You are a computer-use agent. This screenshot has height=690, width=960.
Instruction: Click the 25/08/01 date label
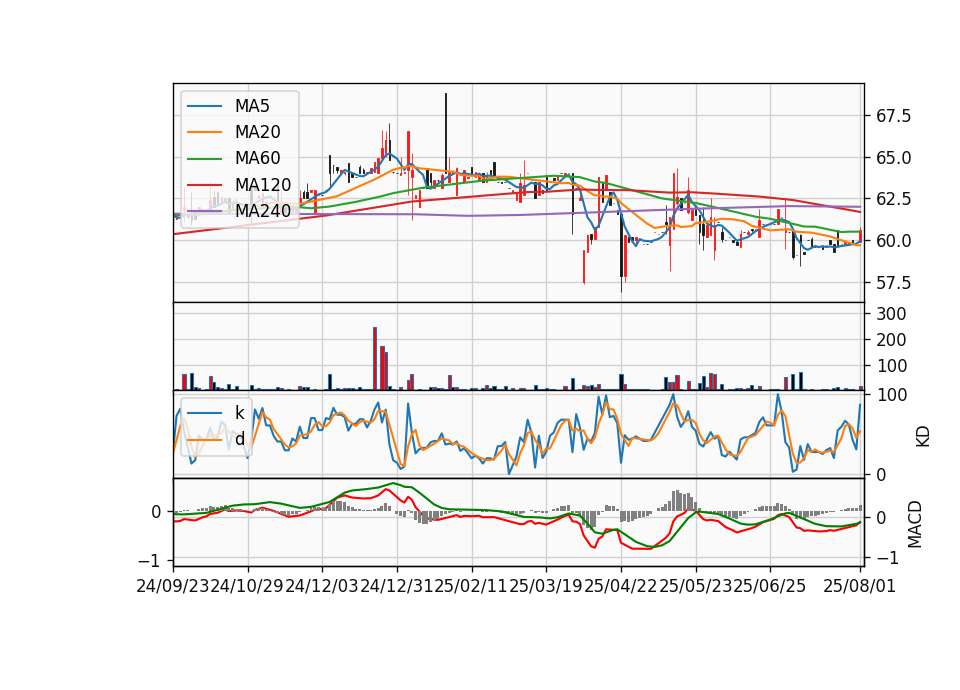[x=860, y=586]
